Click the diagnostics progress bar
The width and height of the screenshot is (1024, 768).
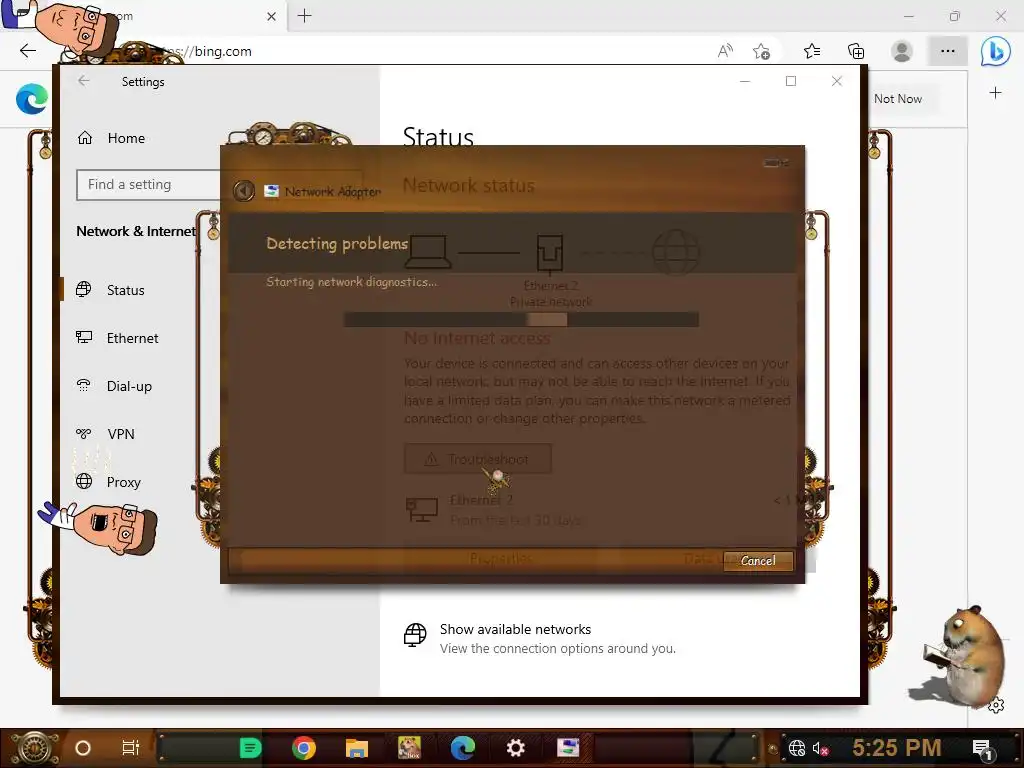pyautogui.click(x=520, y=319)
